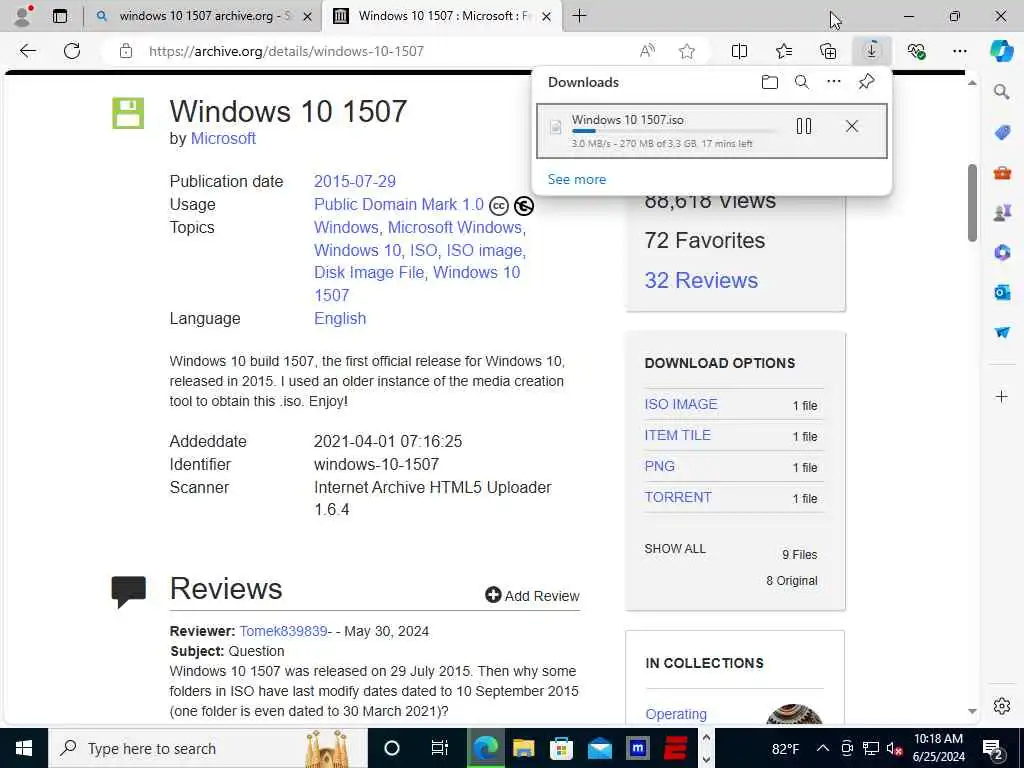1024x768 pixels.
Task: Open the Collections icon
Action: click(827, 51)
